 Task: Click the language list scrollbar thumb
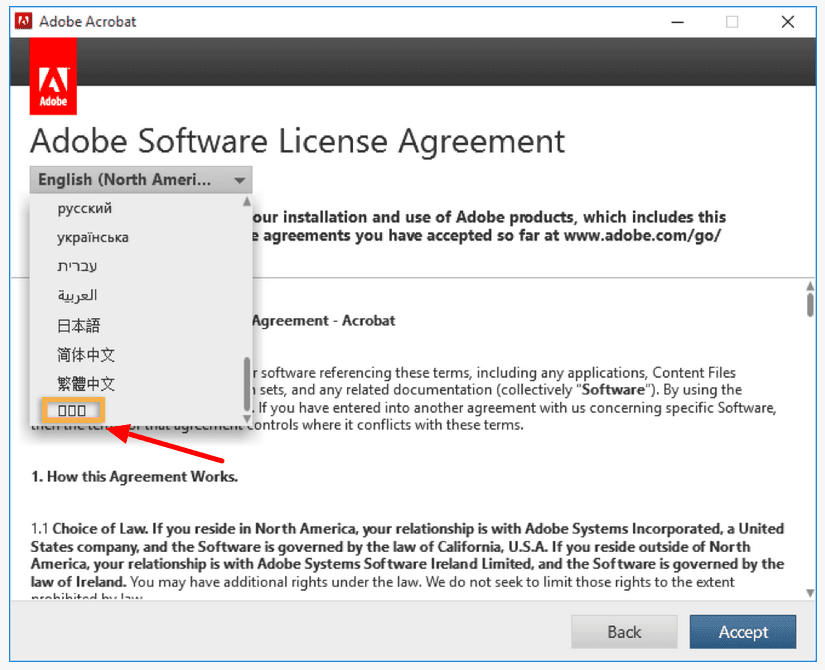247,383
